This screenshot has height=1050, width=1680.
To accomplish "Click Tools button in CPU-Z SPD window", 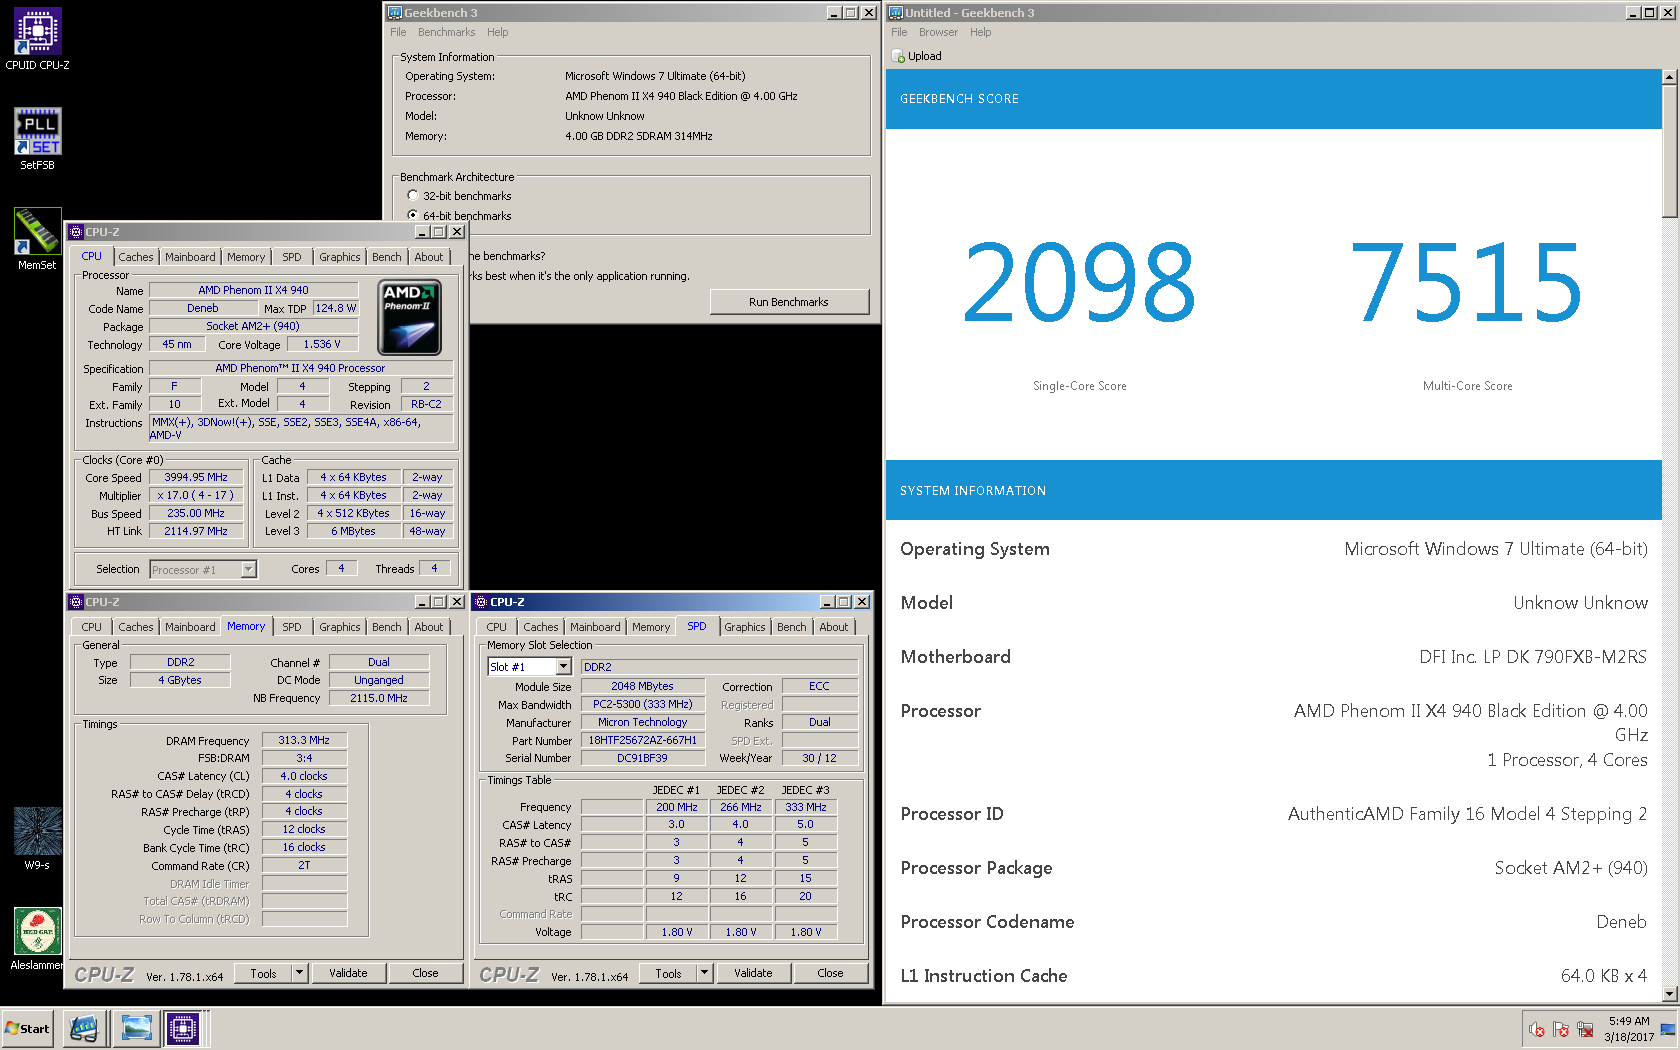I will (669, 973).
